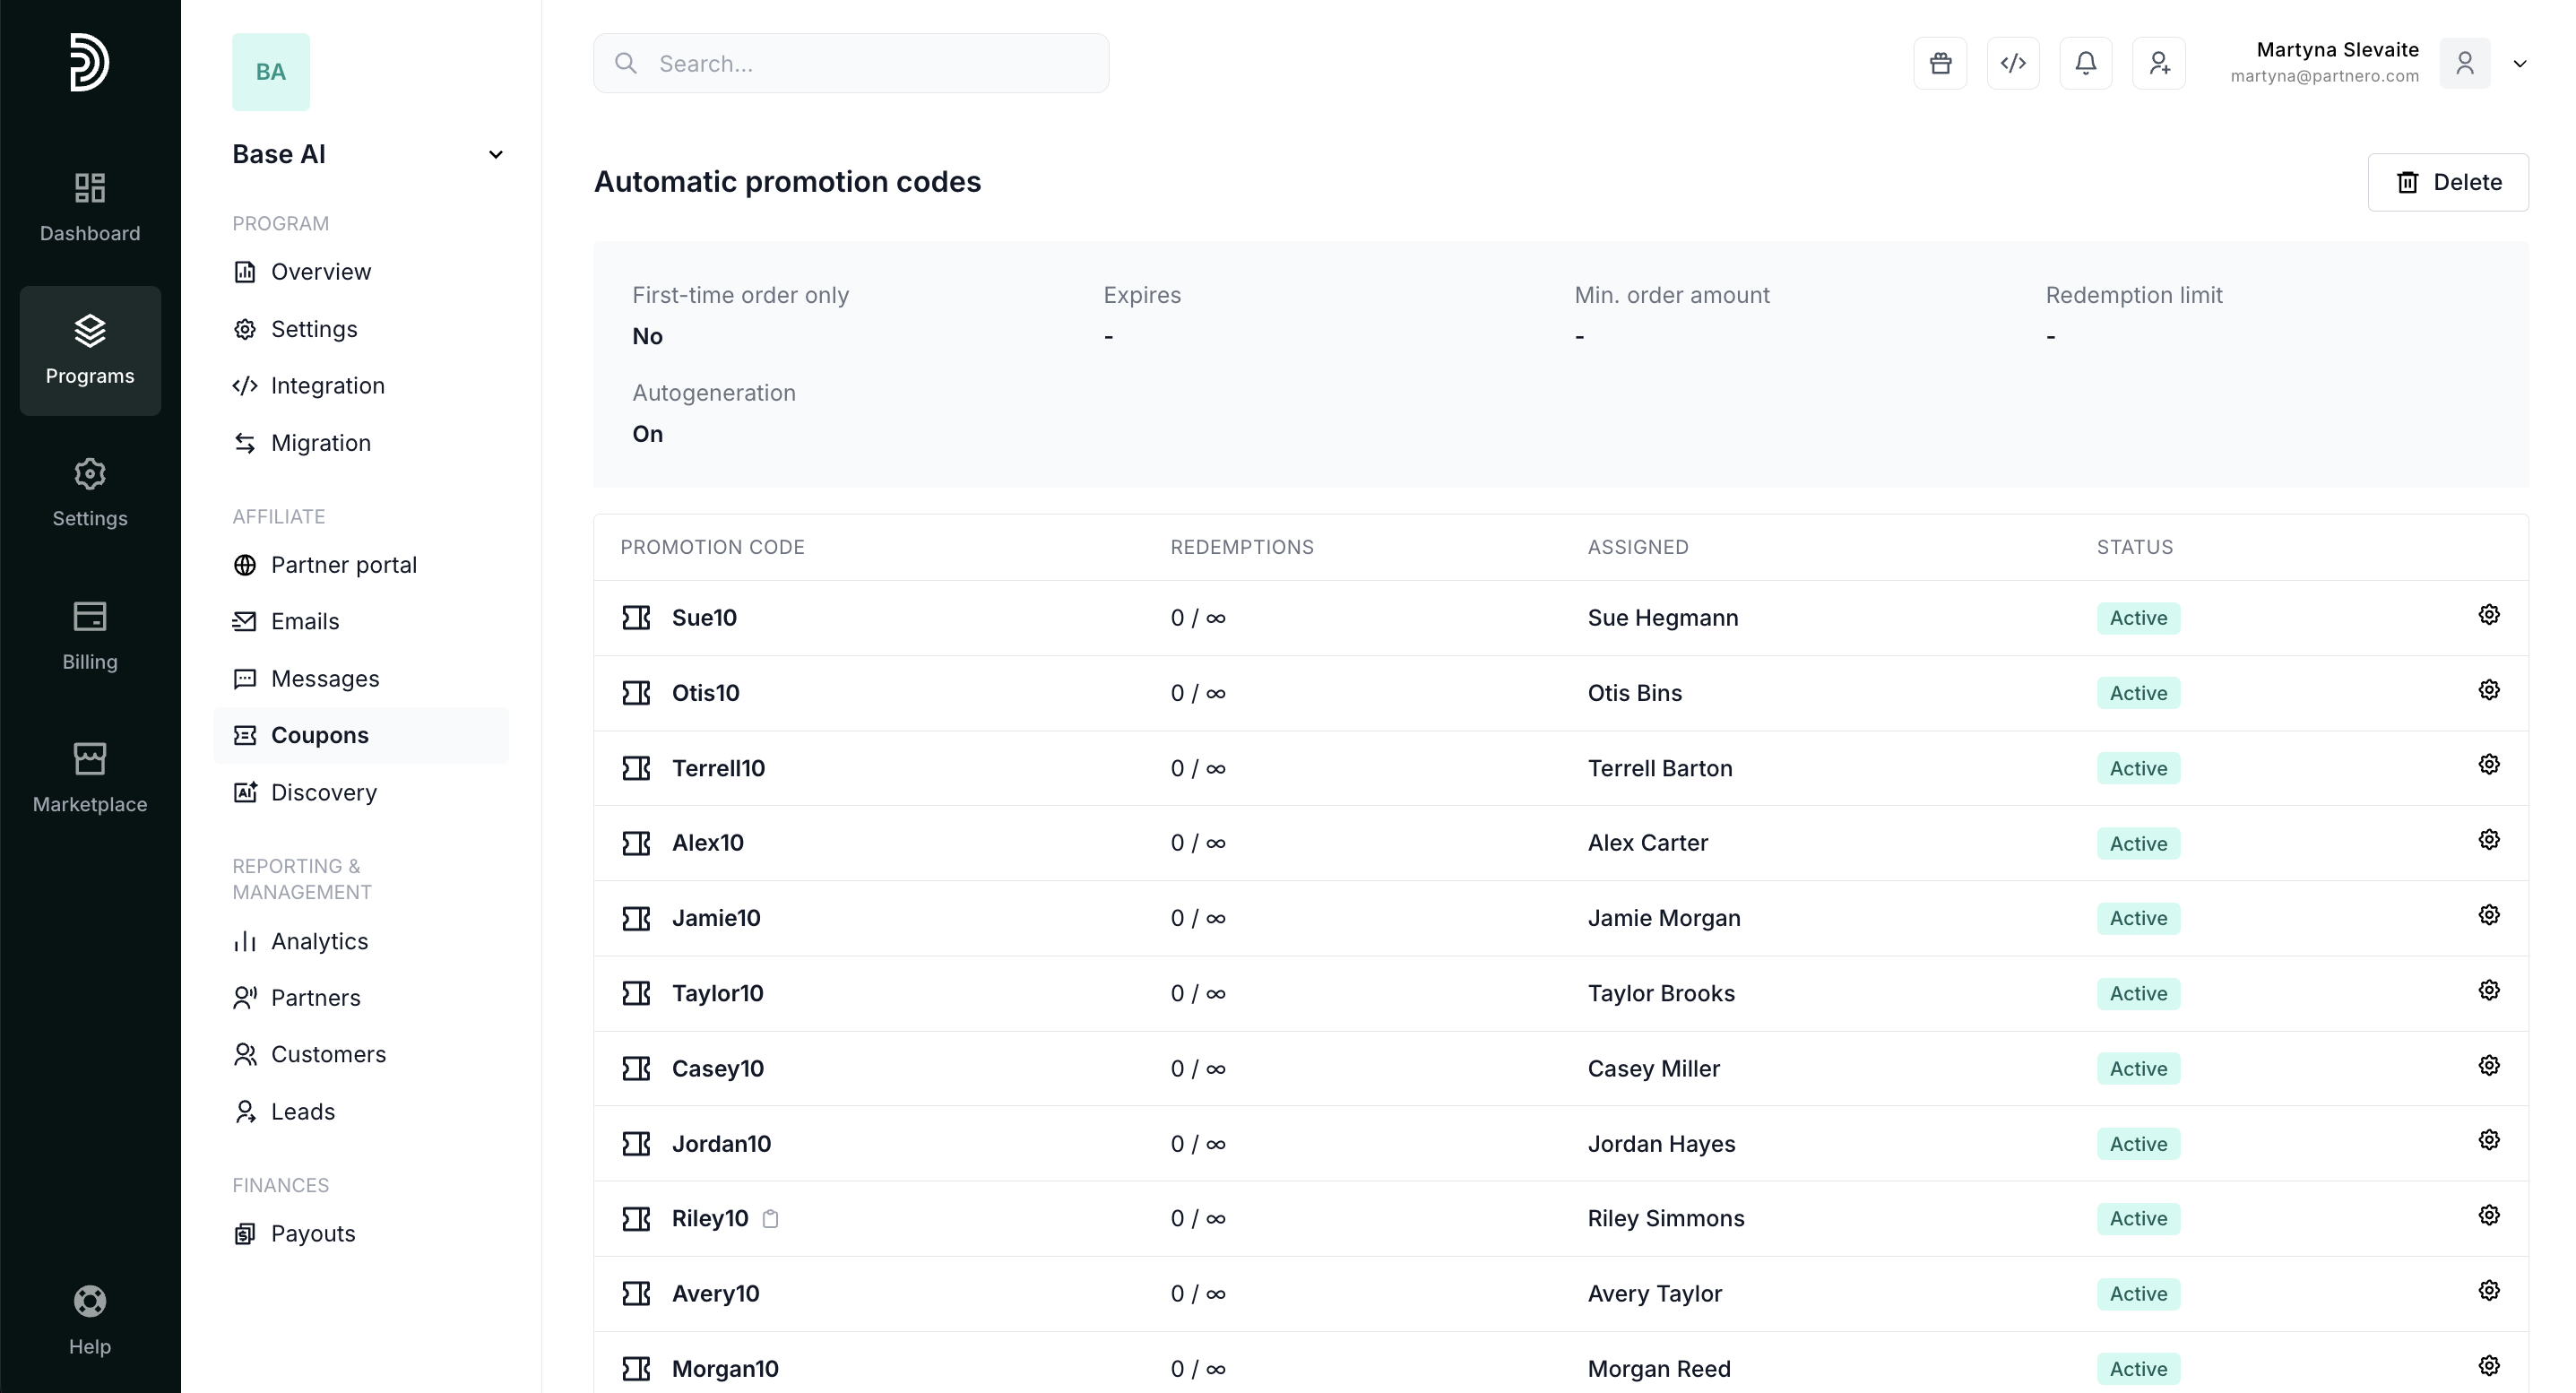The image size is (2576, 1393).
Task: Open the Terrell10 promotion code
Action: coord(717,768)
